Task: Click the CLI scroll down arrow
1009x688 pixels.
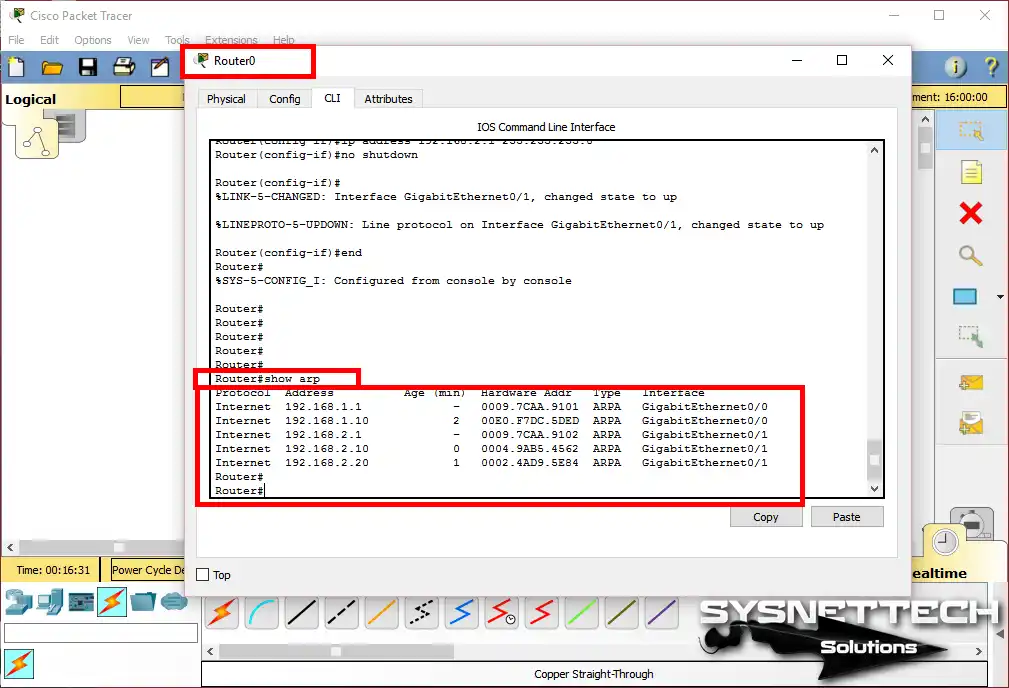Action: click(874, 488)
